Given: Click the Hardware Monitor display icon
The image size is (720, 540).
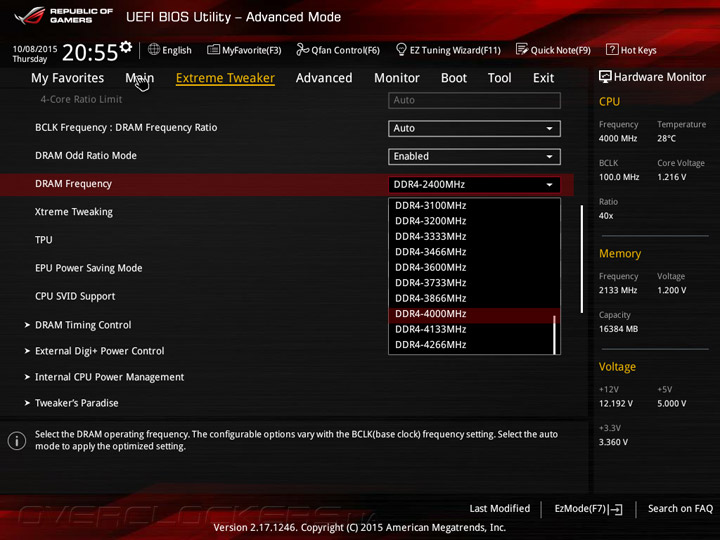Looking at the screenshot, I should [x=605, y=77].
